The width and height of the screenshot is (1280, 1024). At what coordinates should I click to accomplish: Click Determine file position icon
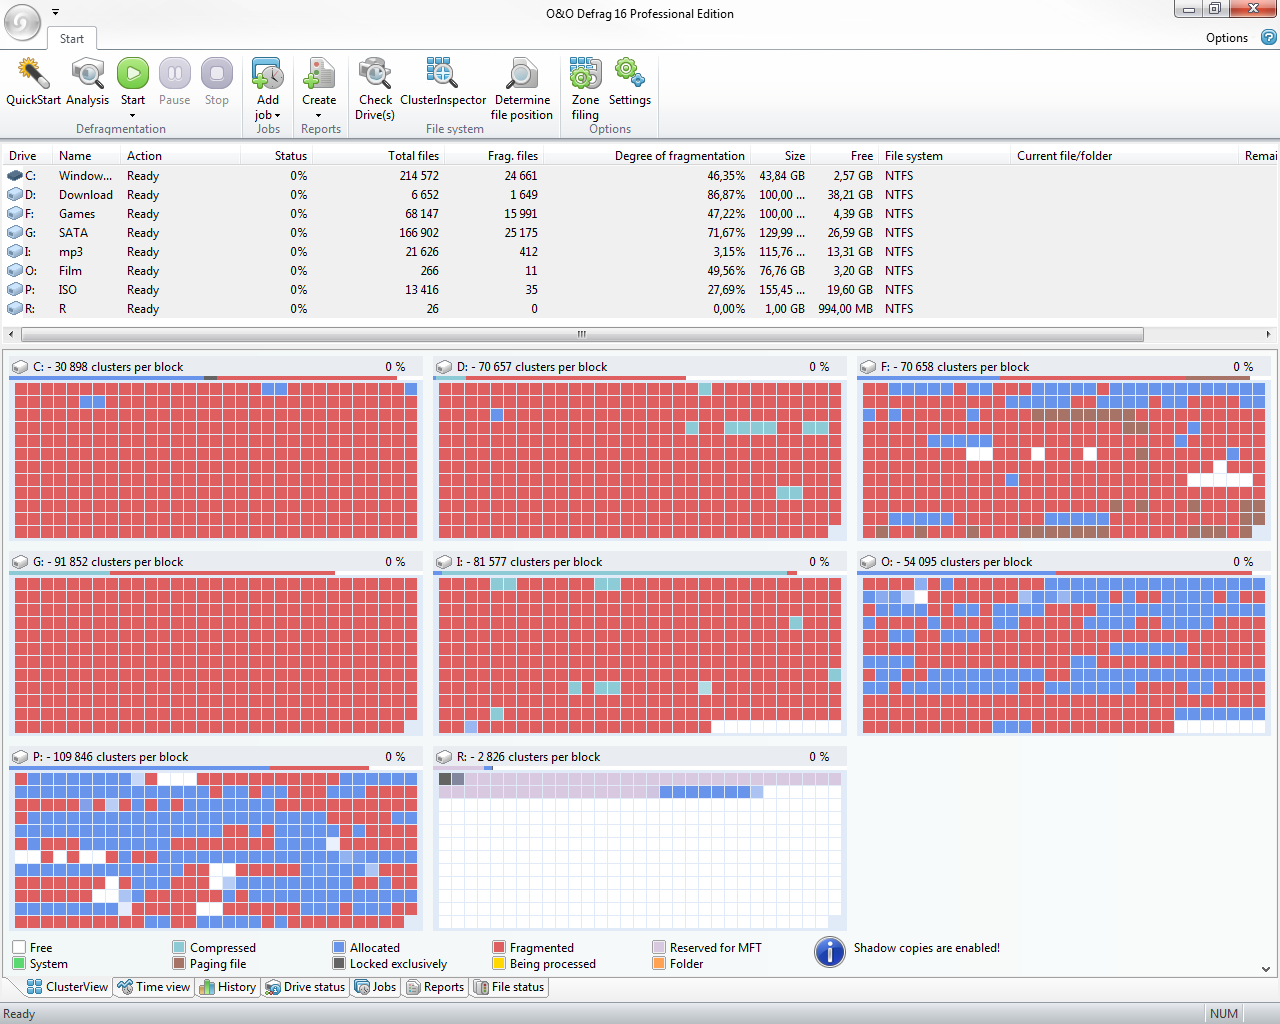pyautogui.click(x=522, y=73)
